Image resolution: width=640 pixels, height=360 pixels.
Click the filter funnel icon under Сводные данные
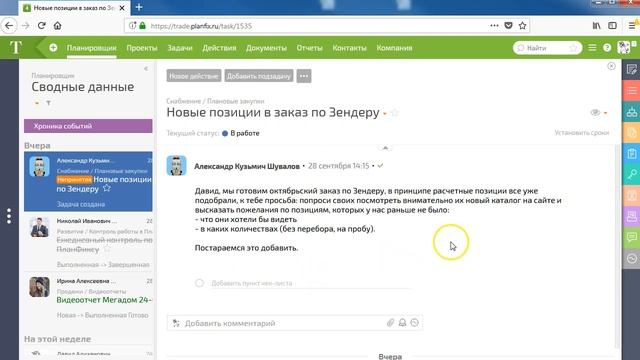point(48,103)
